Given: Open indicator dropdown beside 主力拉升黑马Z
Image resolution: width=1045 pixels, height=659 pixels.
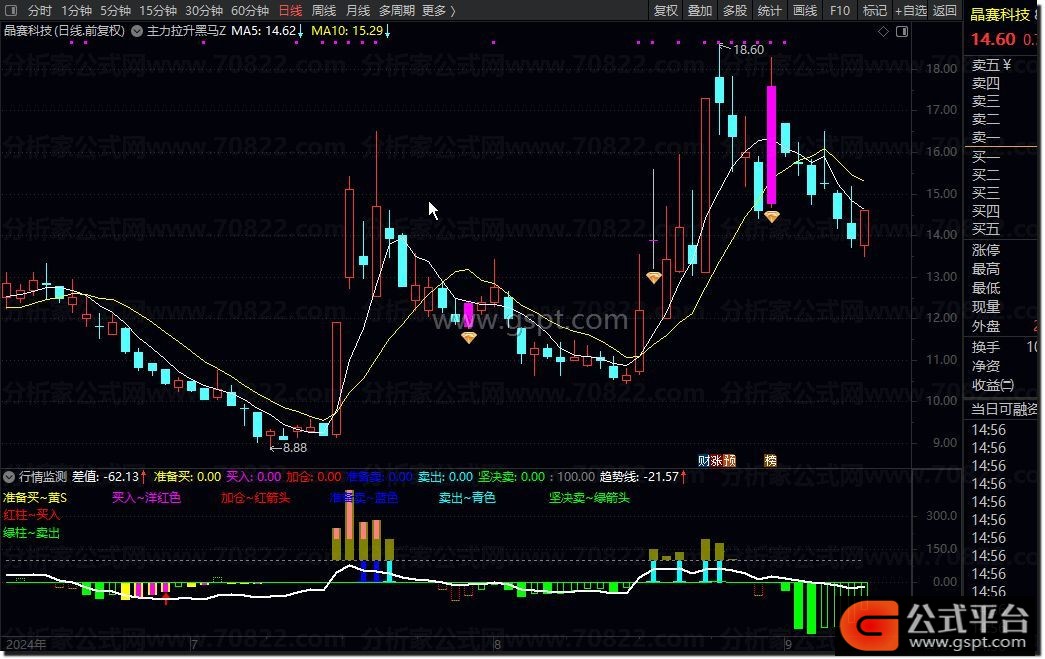Looking at the screenshot, I should [137, 31].
